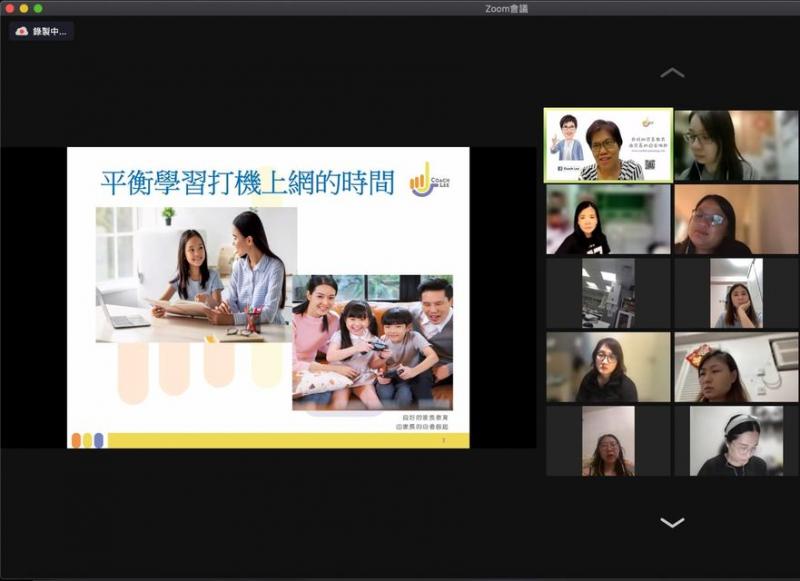Select the woman beside the air conditioner
The width and height of the screenshot is (800, 581).
[736, 367]
